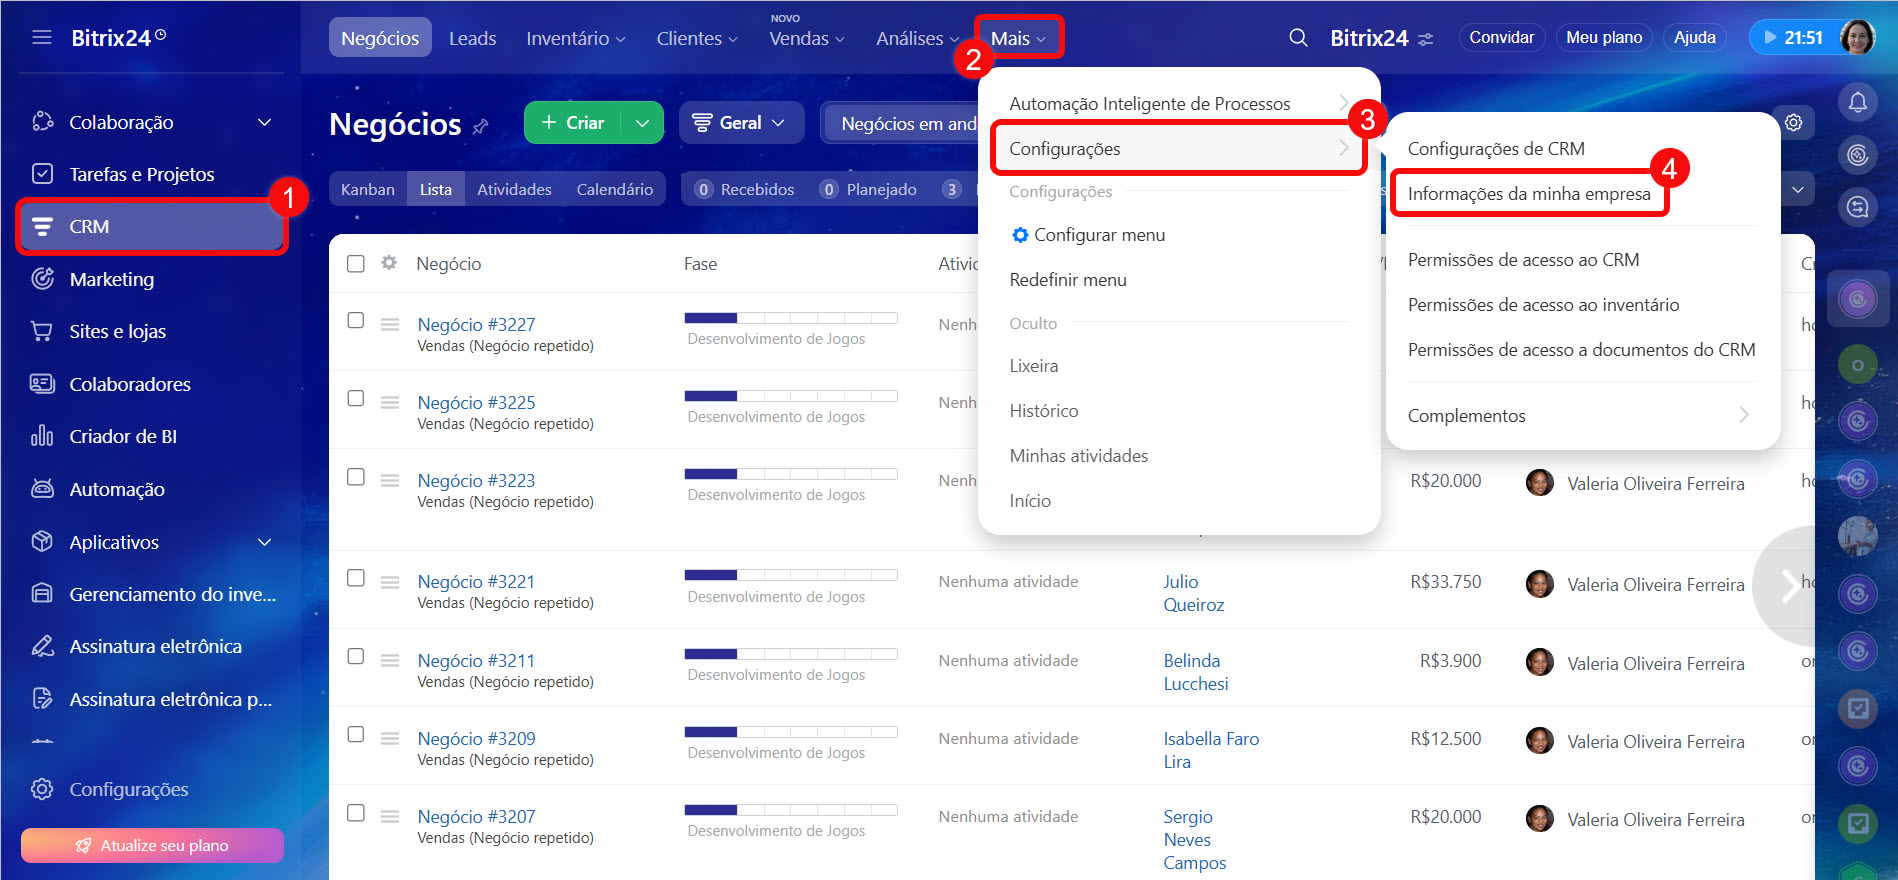Click the gear icon at top right

click(1794, 122)
